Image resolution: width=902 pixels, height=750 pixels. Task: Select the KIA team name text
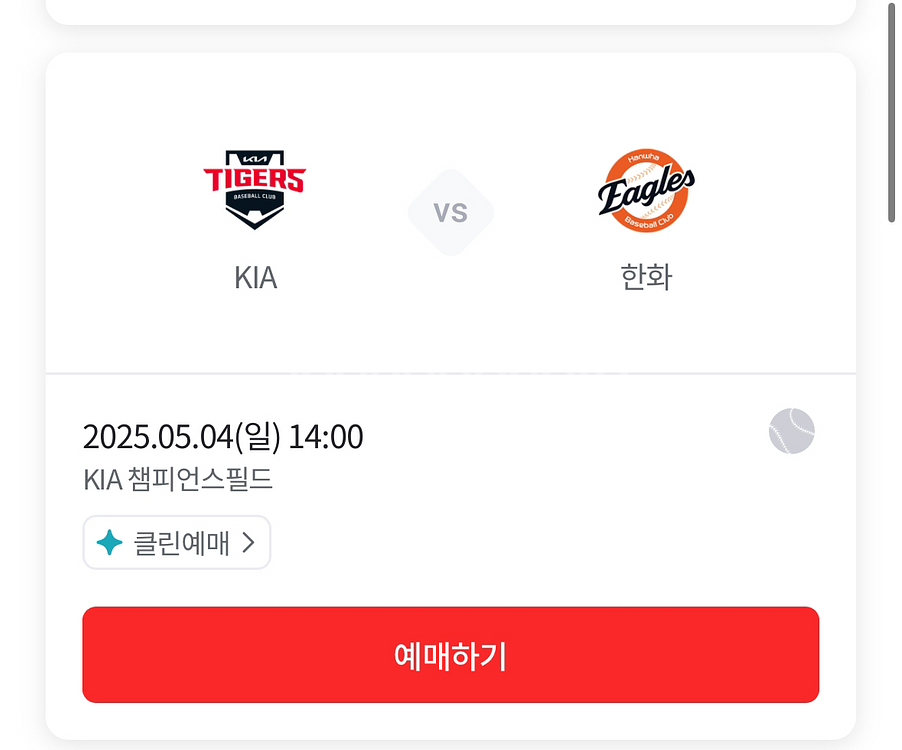(x=255, y=277)
